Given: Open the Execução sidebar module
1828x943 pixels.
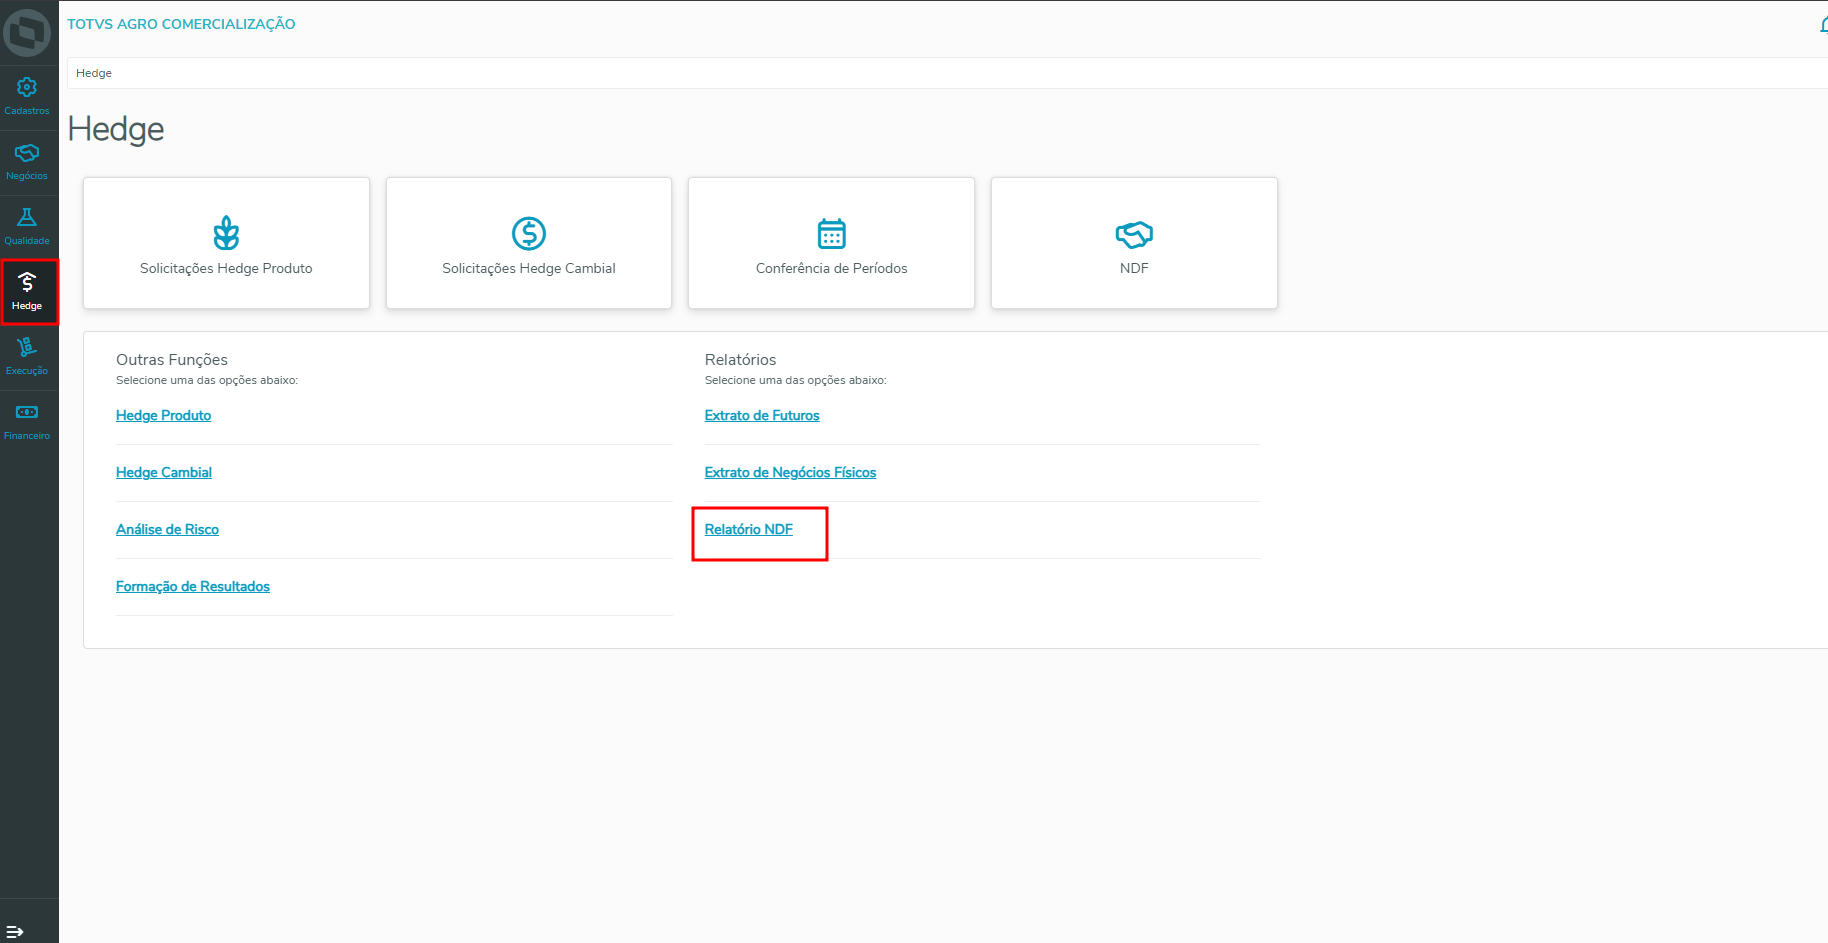Looking at the screenshot, I should (x=27, y=357).
